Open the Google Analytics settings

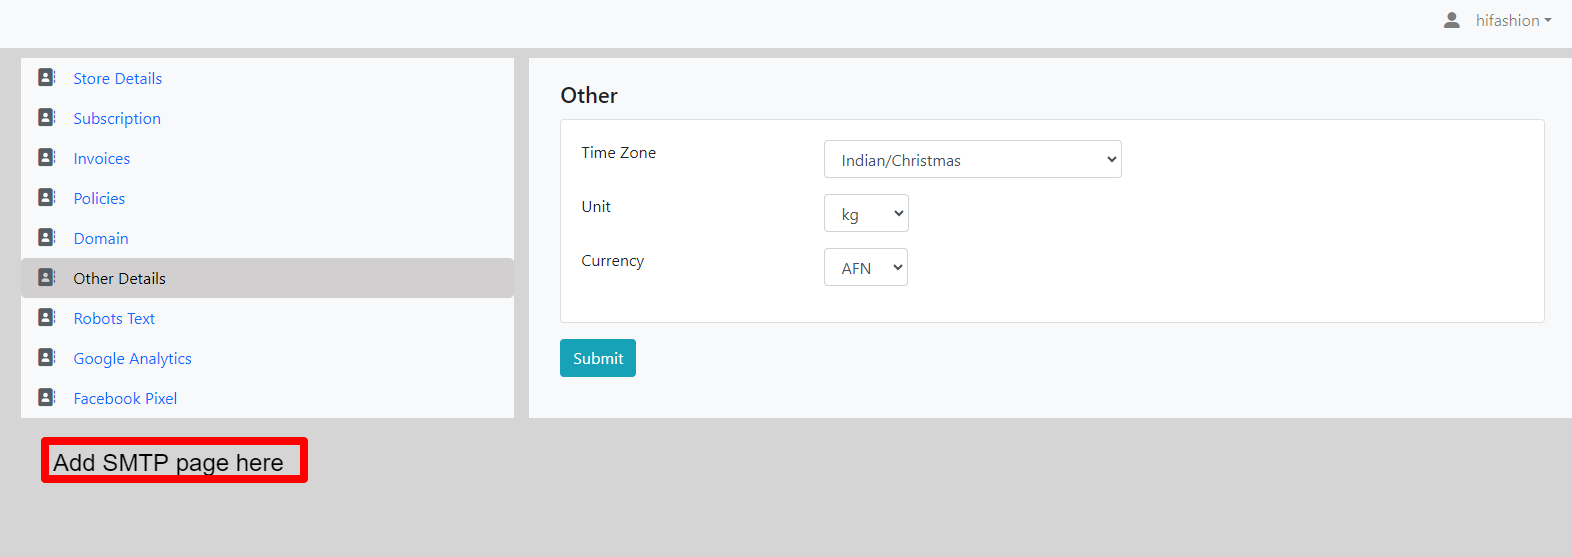(x=132, y=358)
